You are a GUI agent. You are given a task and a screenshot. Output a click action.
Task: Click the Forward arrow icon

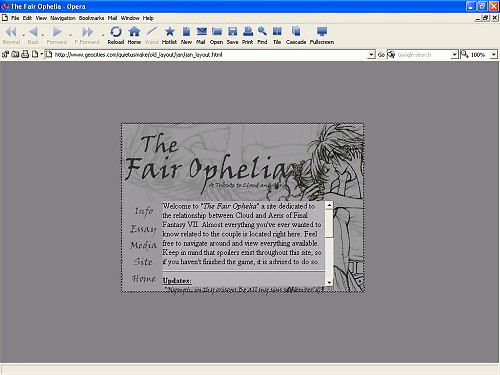click(x=57, y=32)
